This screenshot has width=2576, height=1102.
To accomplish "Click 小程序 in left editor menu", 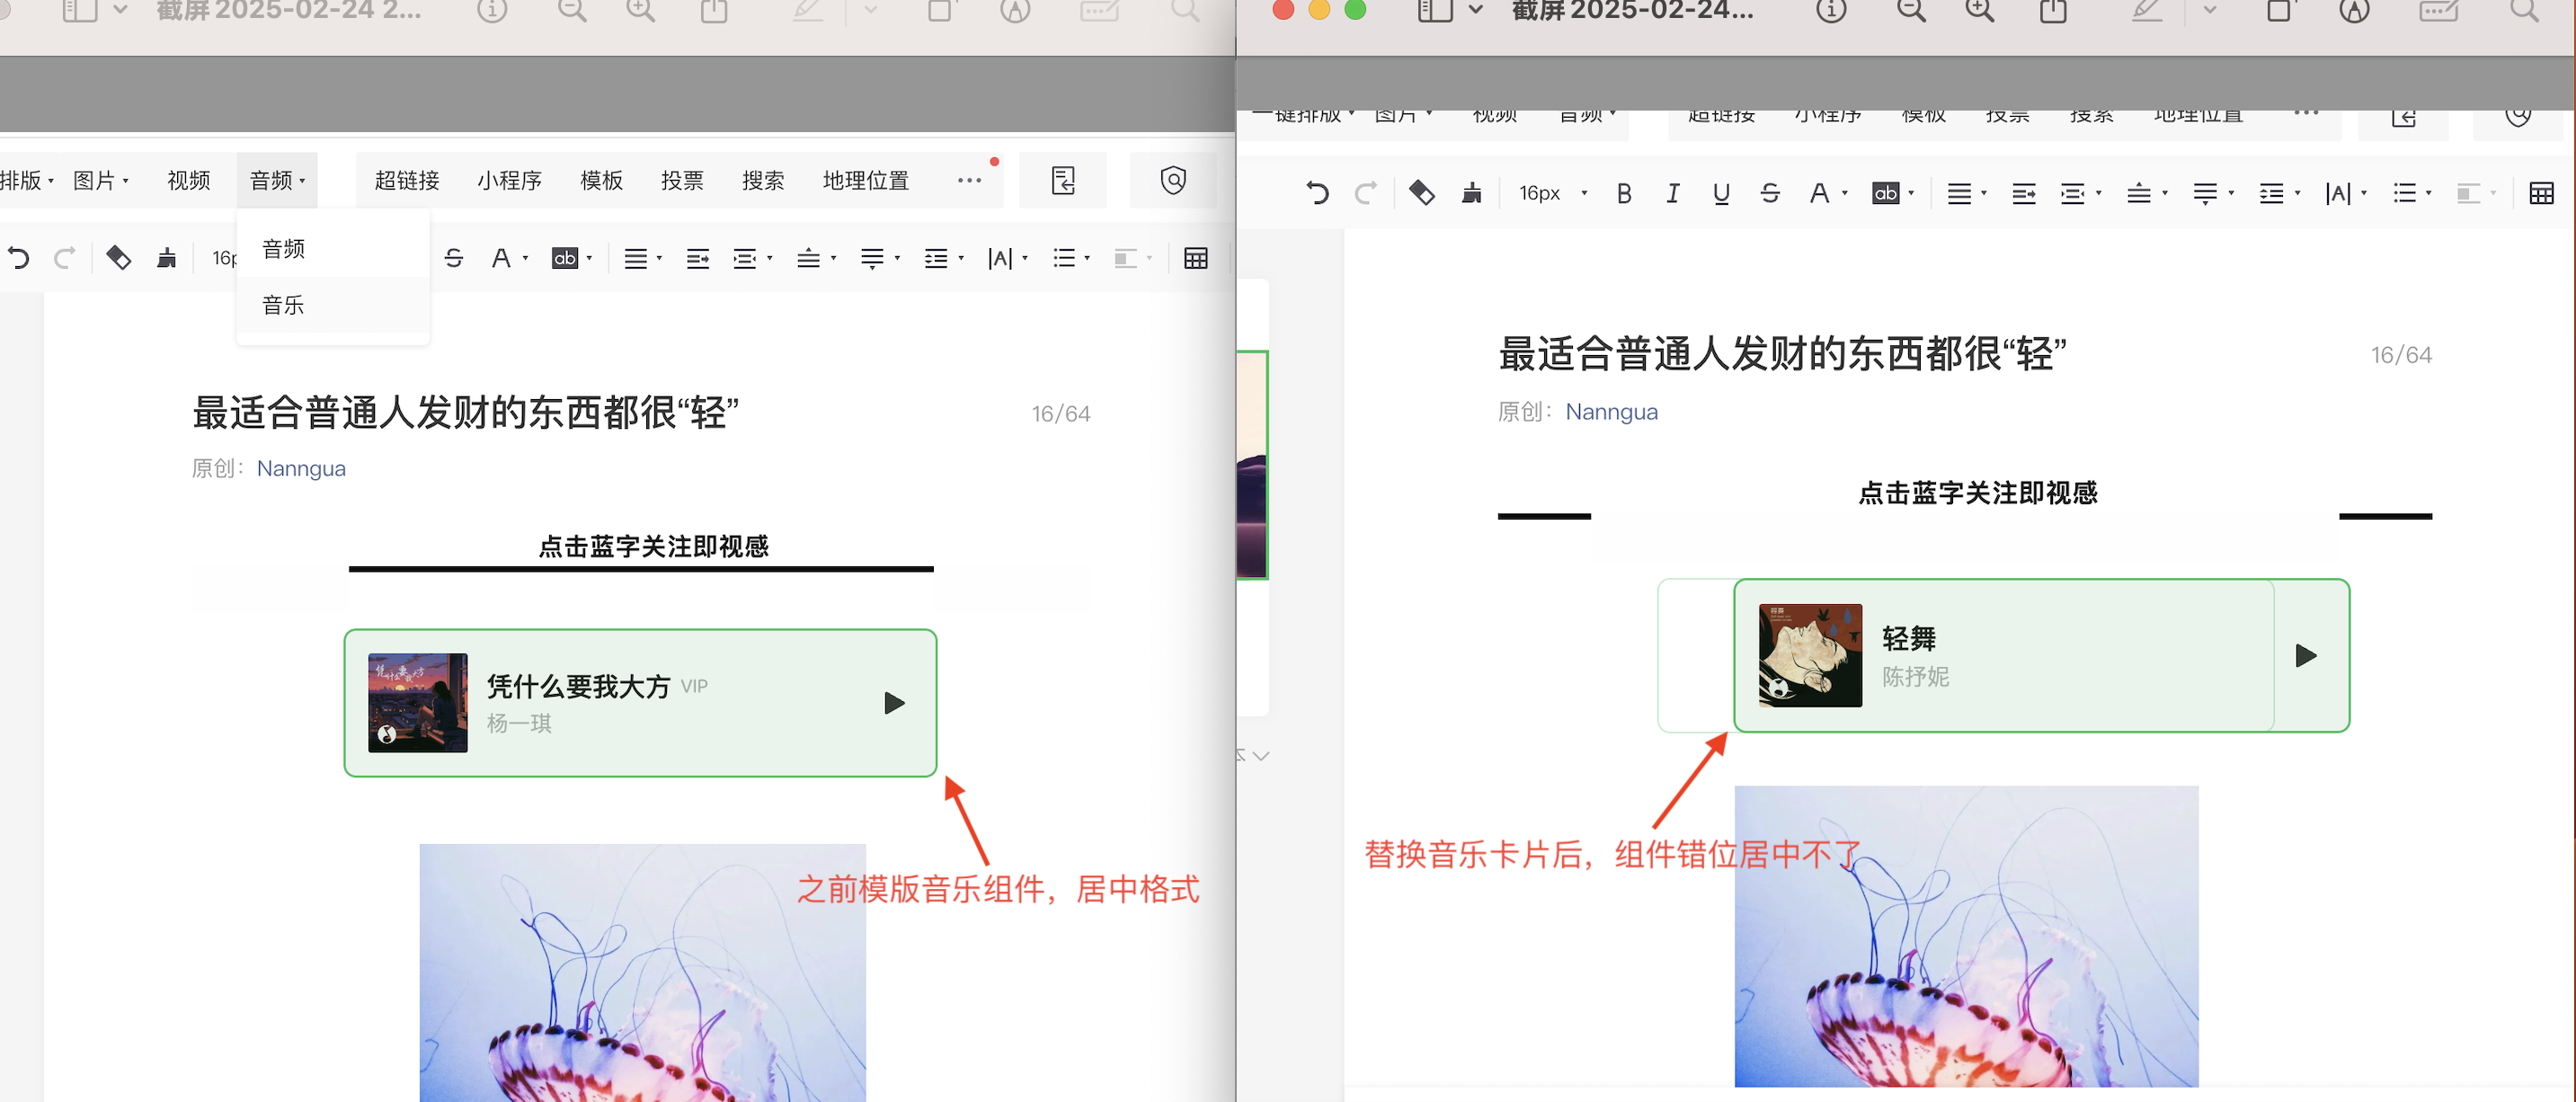I will (x=509, y=181).
